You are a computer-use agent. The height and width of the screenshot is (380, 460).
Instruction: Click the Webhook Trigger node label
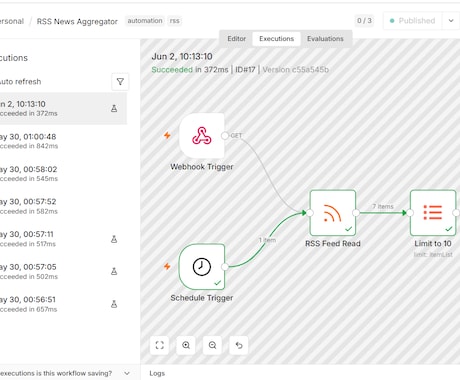point(202,167)
